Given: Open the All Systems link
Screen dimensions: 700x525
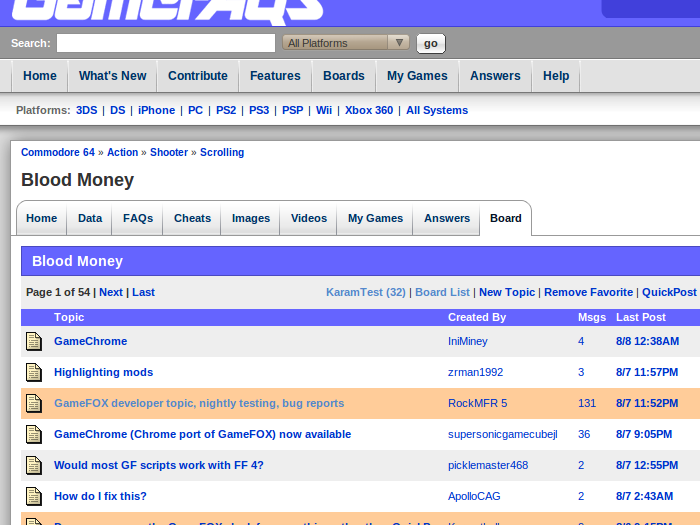Looking at the screenshot, I should tap(437, 110).
